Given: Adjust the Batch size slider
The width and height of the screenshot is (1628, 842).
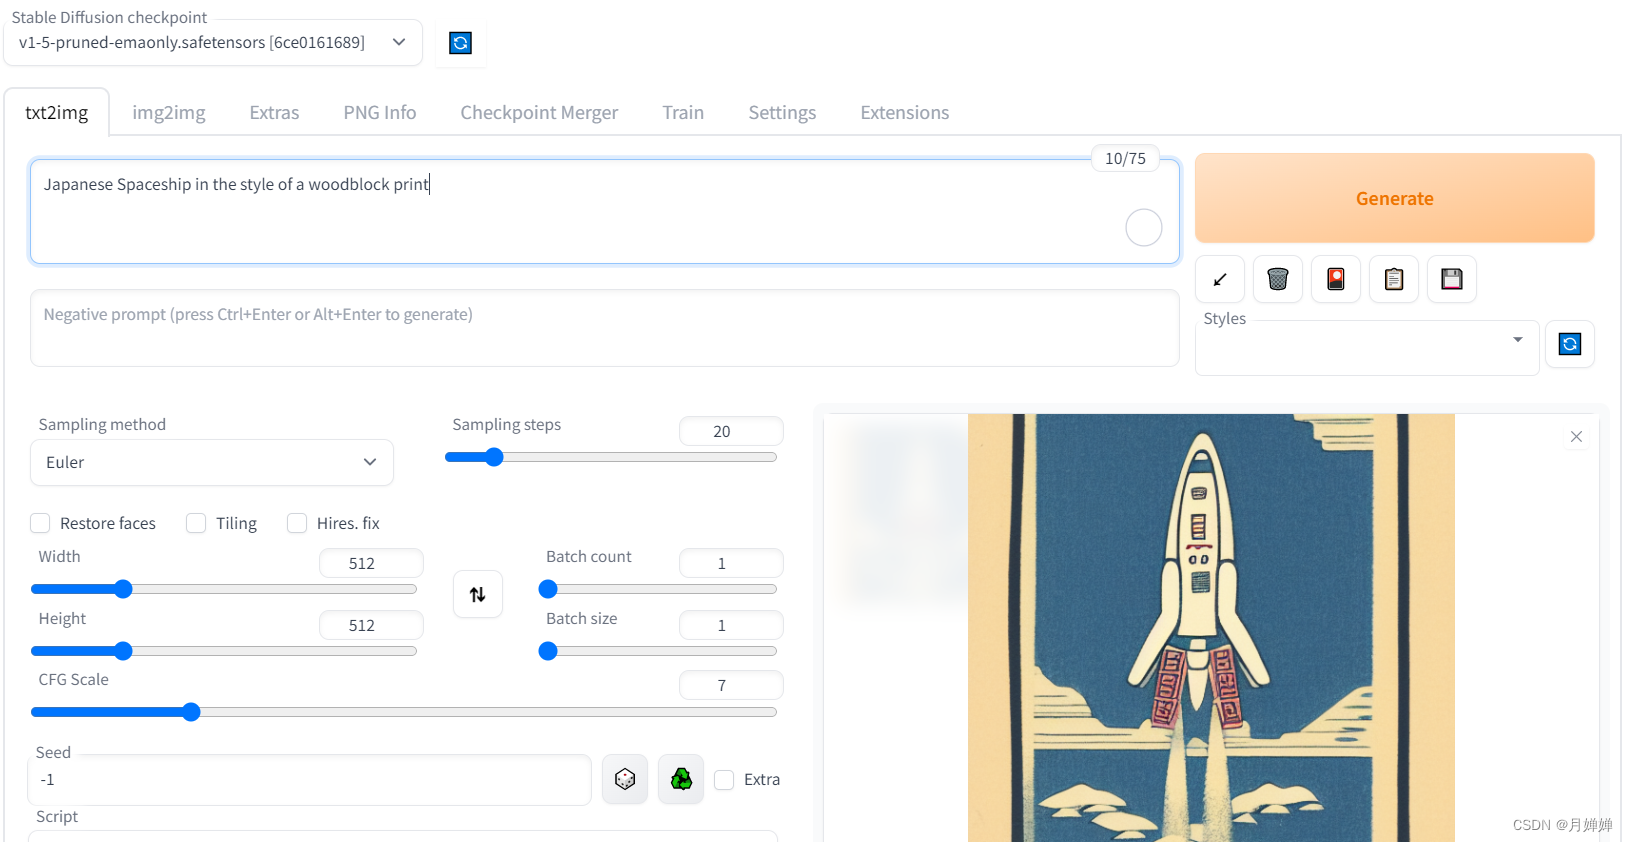Looking at the screenshot, I should point(660,651).
